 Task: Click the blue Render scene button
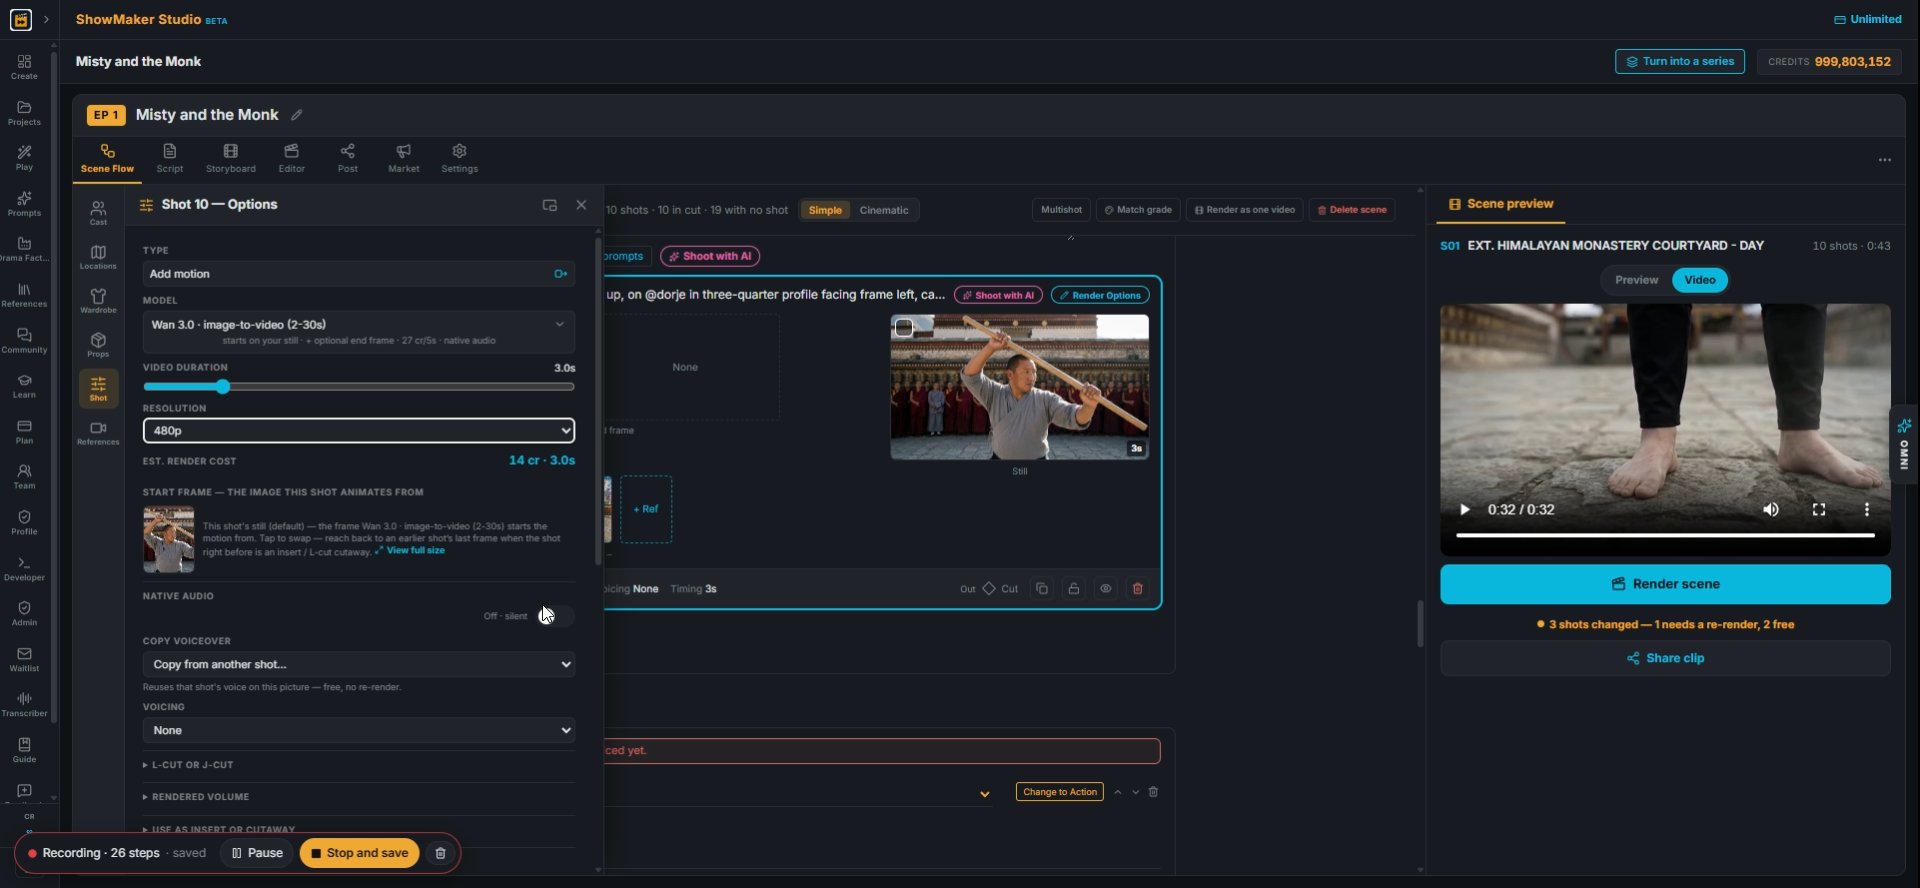pyautogui.click(x=1665, y=584)
